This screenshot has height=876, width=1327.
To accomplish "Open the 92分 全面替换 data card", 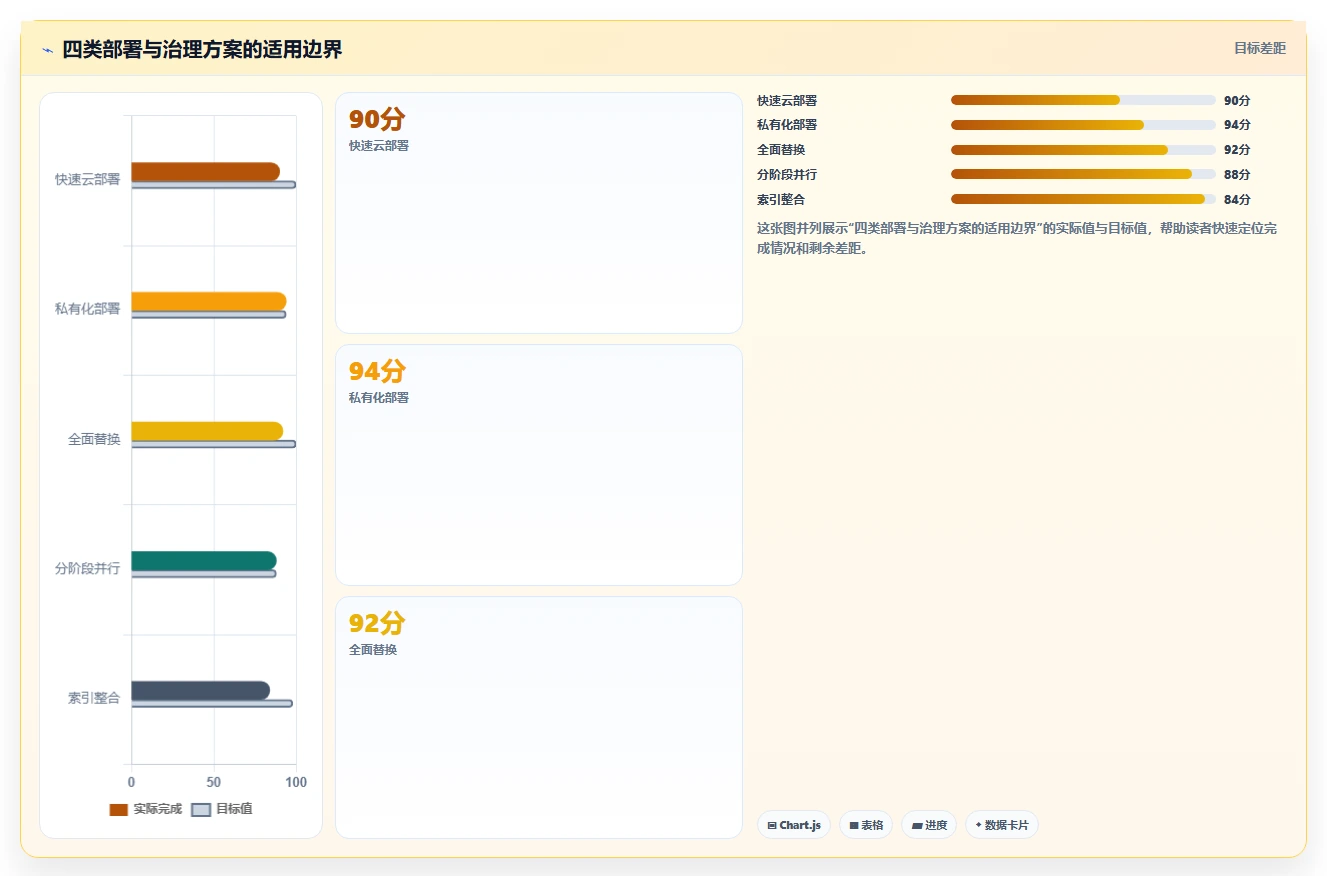I will click(539, 717).
